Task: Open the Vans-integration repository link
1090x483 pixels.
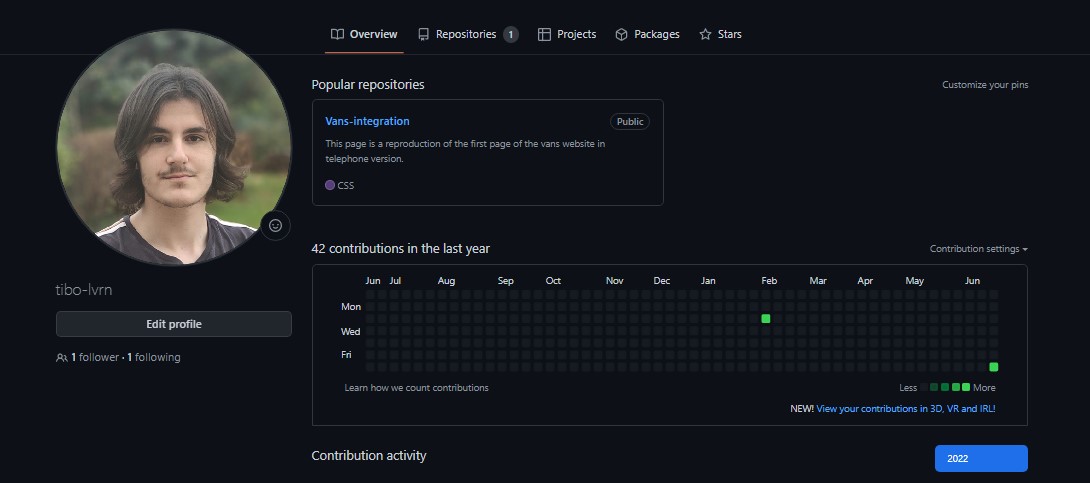Action: pyautogui.click(x=367, y=121)
